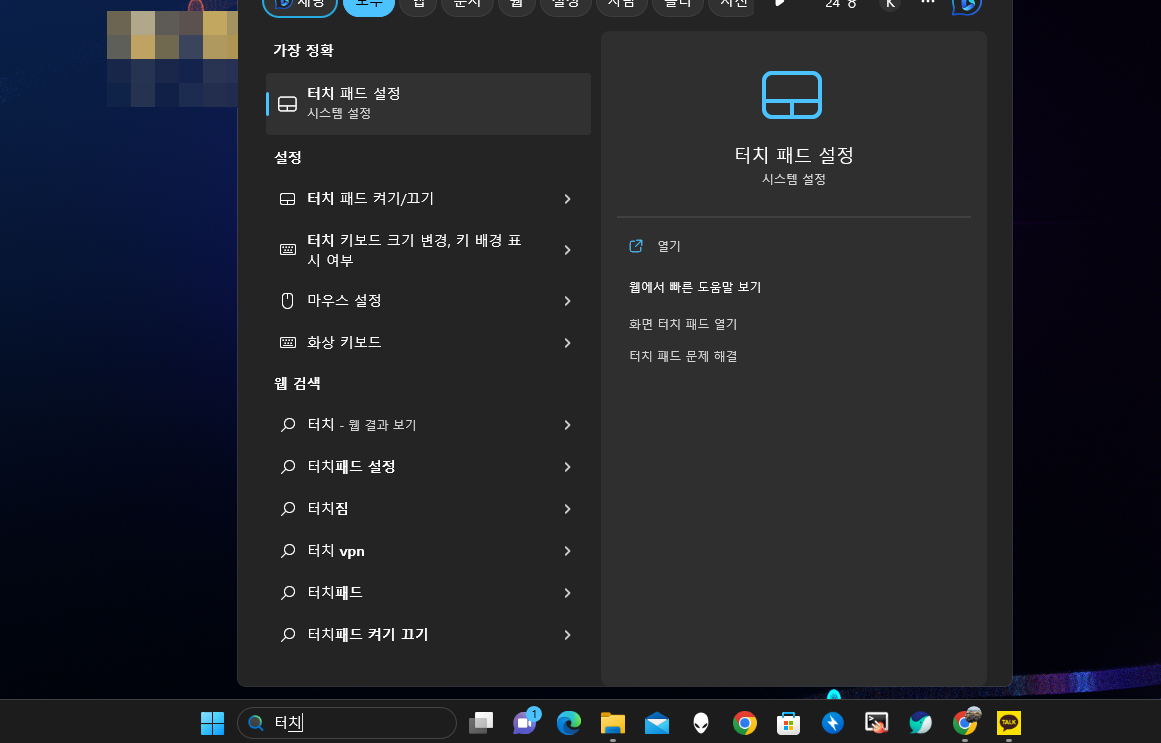The width and height of the screenshot is (1161, 743).
Task: Click the taskbar search box showing 터치
Action: [347, 723]
